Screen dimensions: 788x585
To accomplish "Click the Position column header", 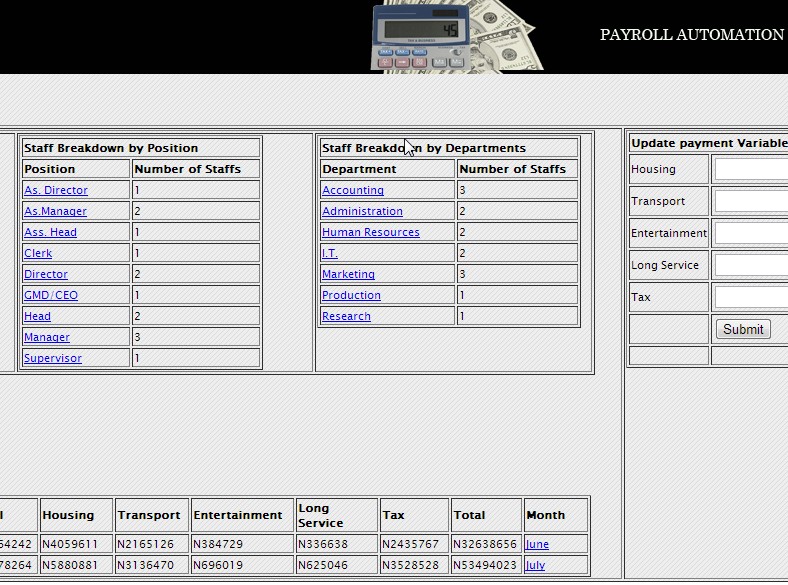I will pos(76,169).
